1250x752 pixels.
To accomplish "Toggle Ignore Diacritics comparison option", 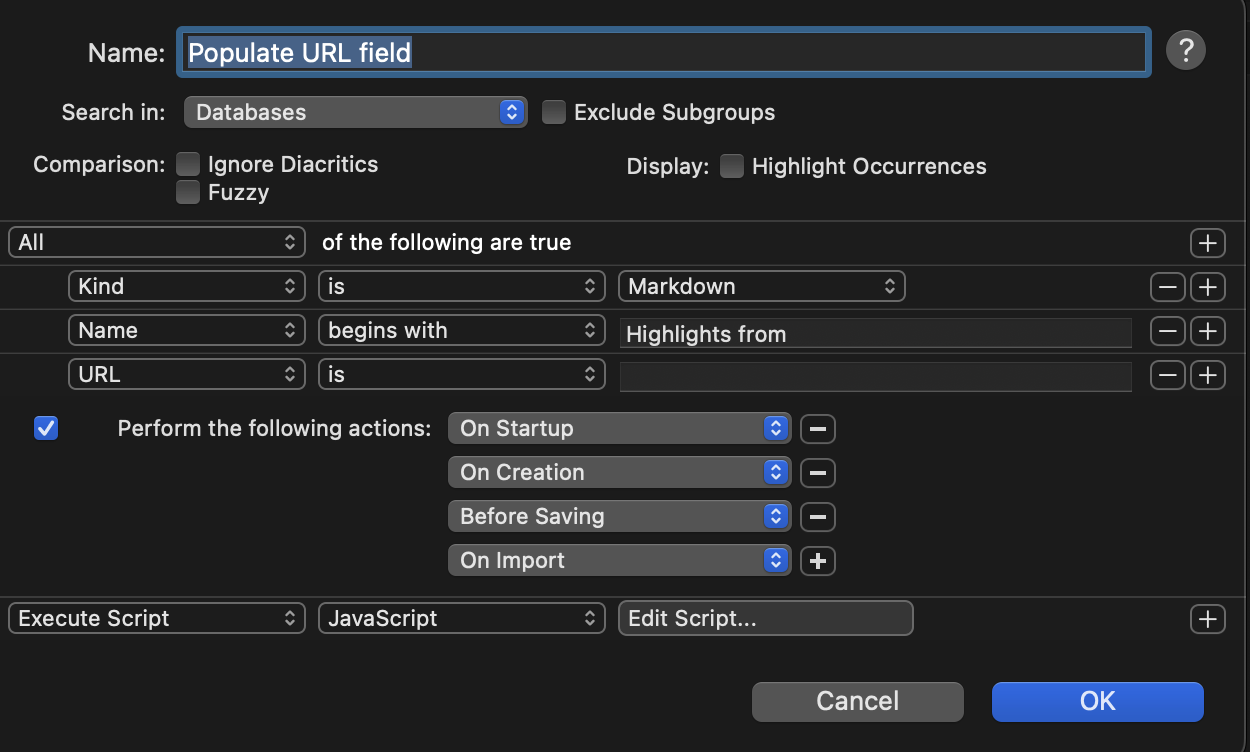I will pos(188,164).
